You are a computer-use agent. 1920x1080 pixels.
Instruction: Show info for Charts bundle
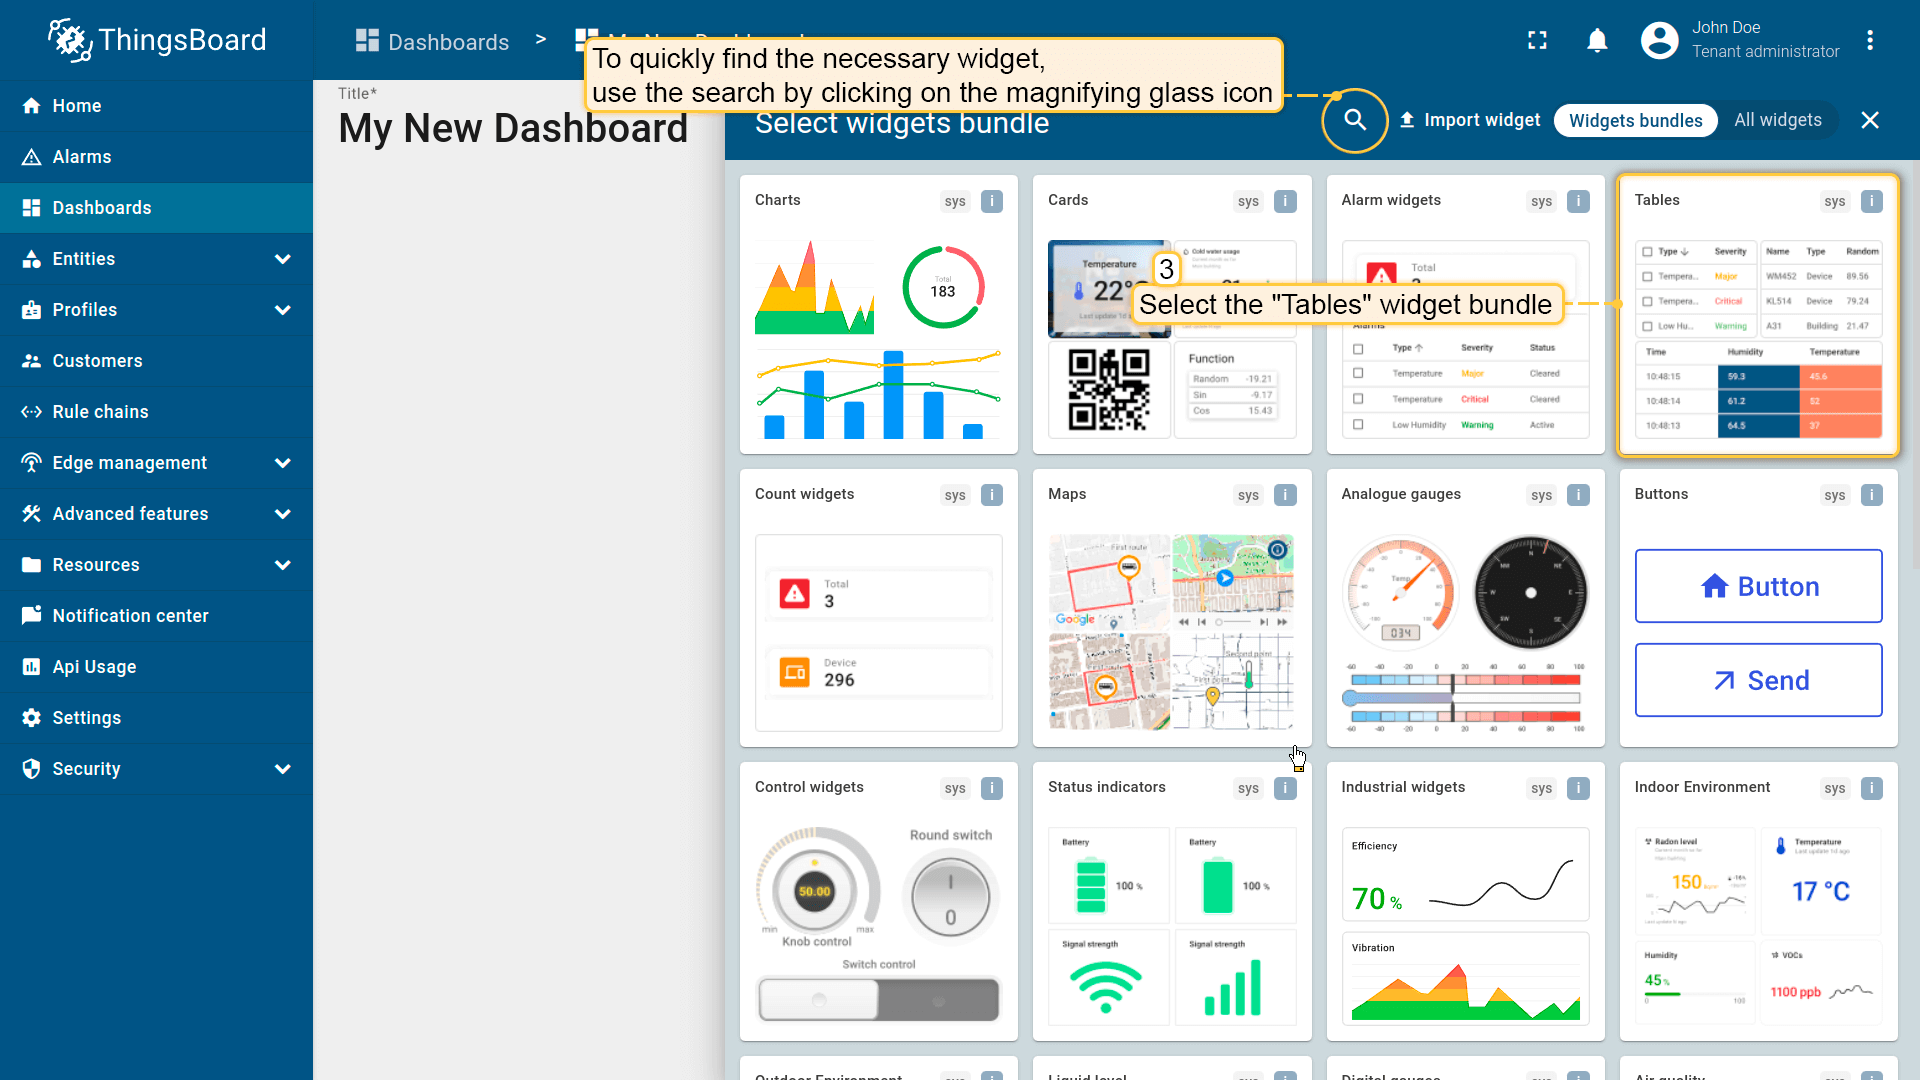click(x=992, y=201)
